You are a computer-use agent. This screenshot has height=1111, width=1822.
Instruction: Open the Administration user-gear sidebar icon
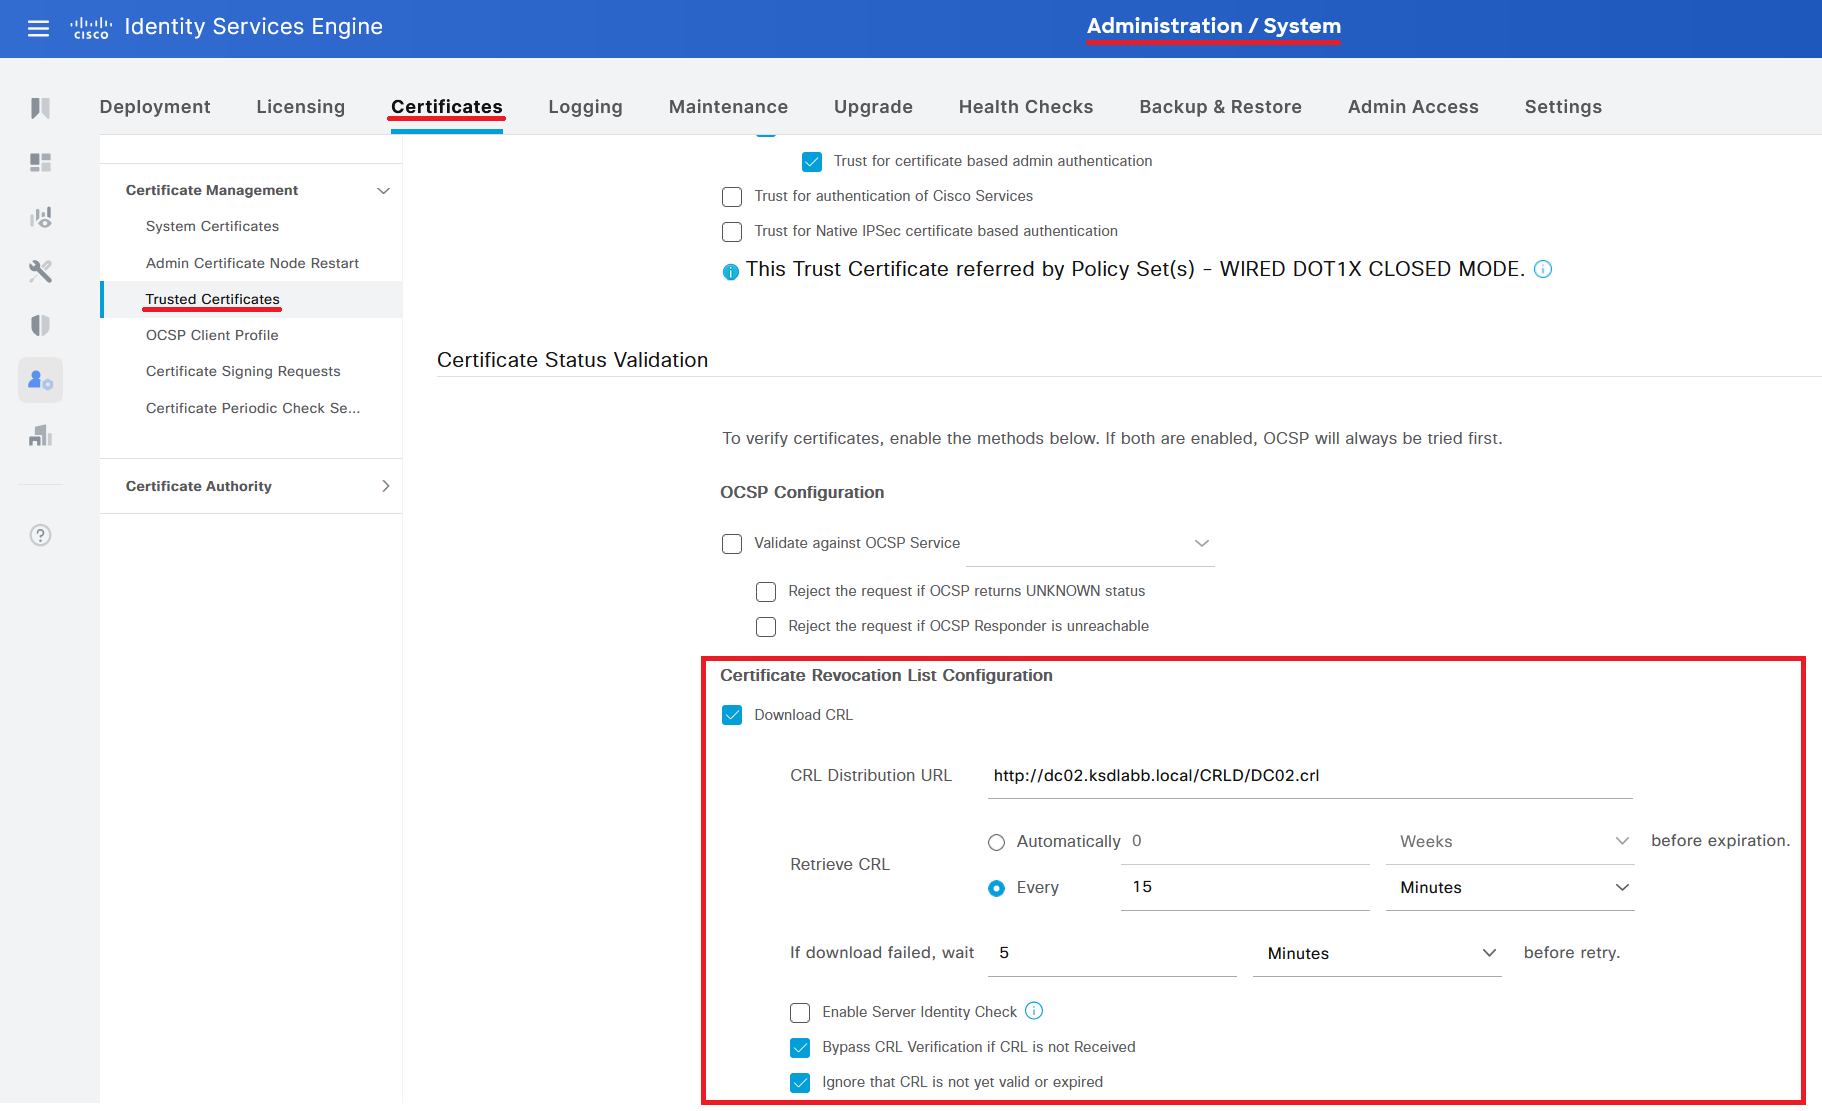pos(40,380)
